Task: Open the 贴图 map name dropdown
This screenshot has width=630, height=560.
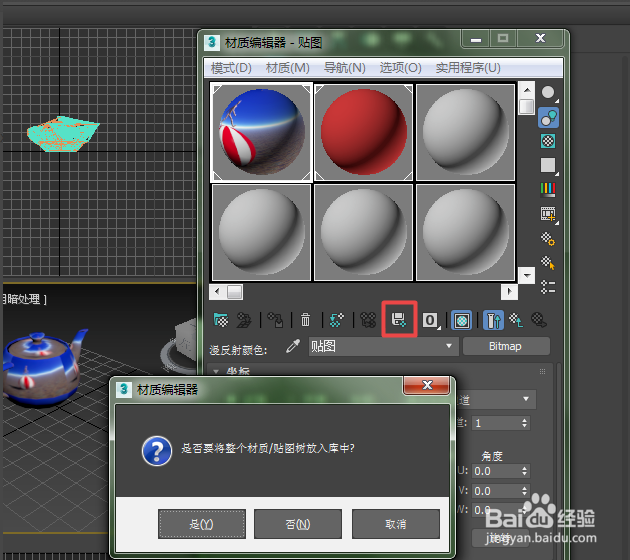Action: [x=383, y=346]
